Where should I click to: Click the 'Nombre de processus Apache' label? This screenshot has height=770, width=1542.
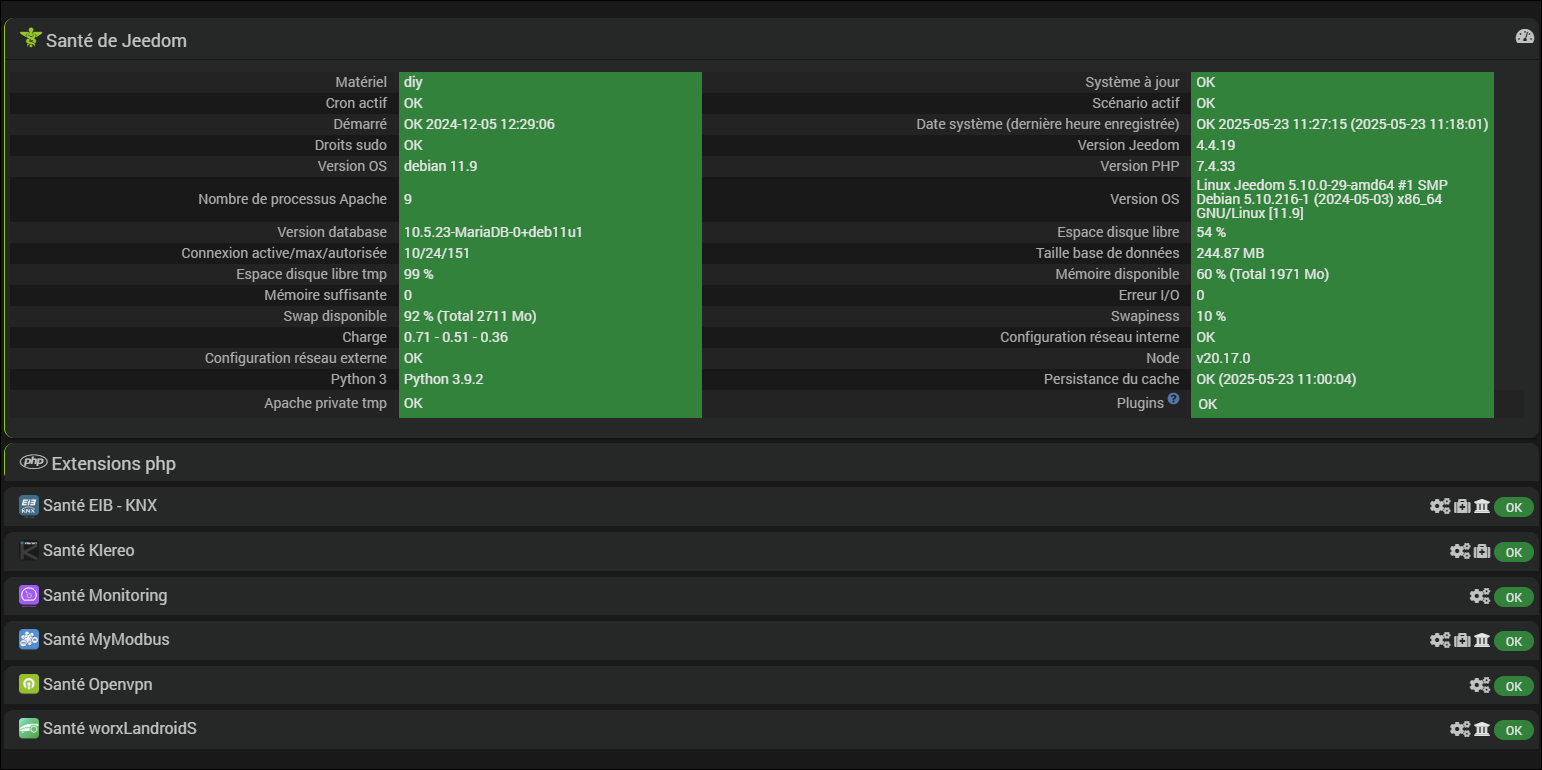pos(292,199)
